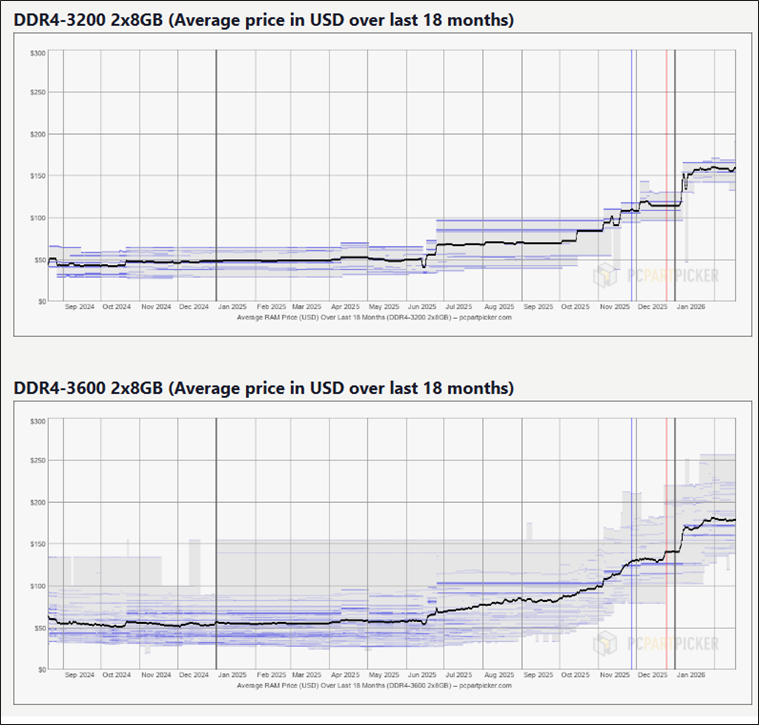Click the Dec 2024 axis label in DDR4-3600 chart

[194, 675]
